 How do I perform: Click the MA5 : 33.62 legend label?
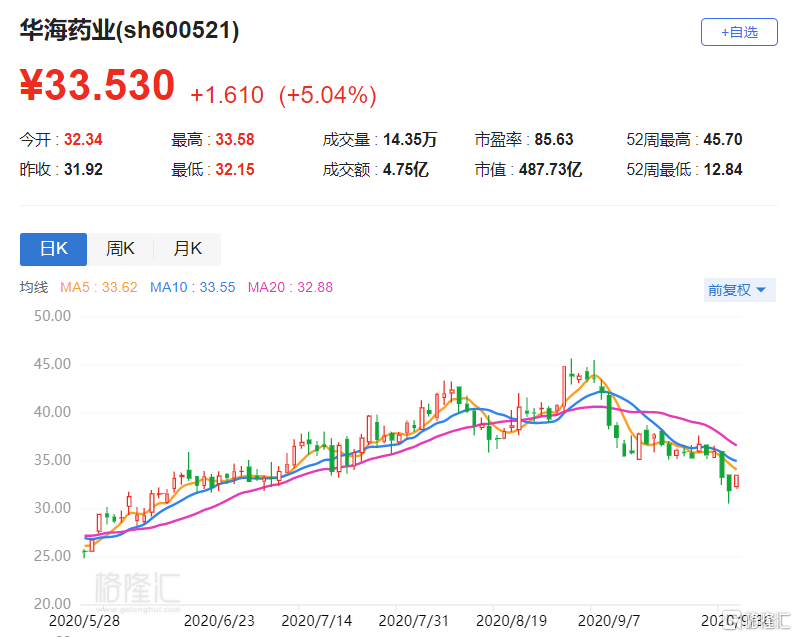click(x=99, y=287)
